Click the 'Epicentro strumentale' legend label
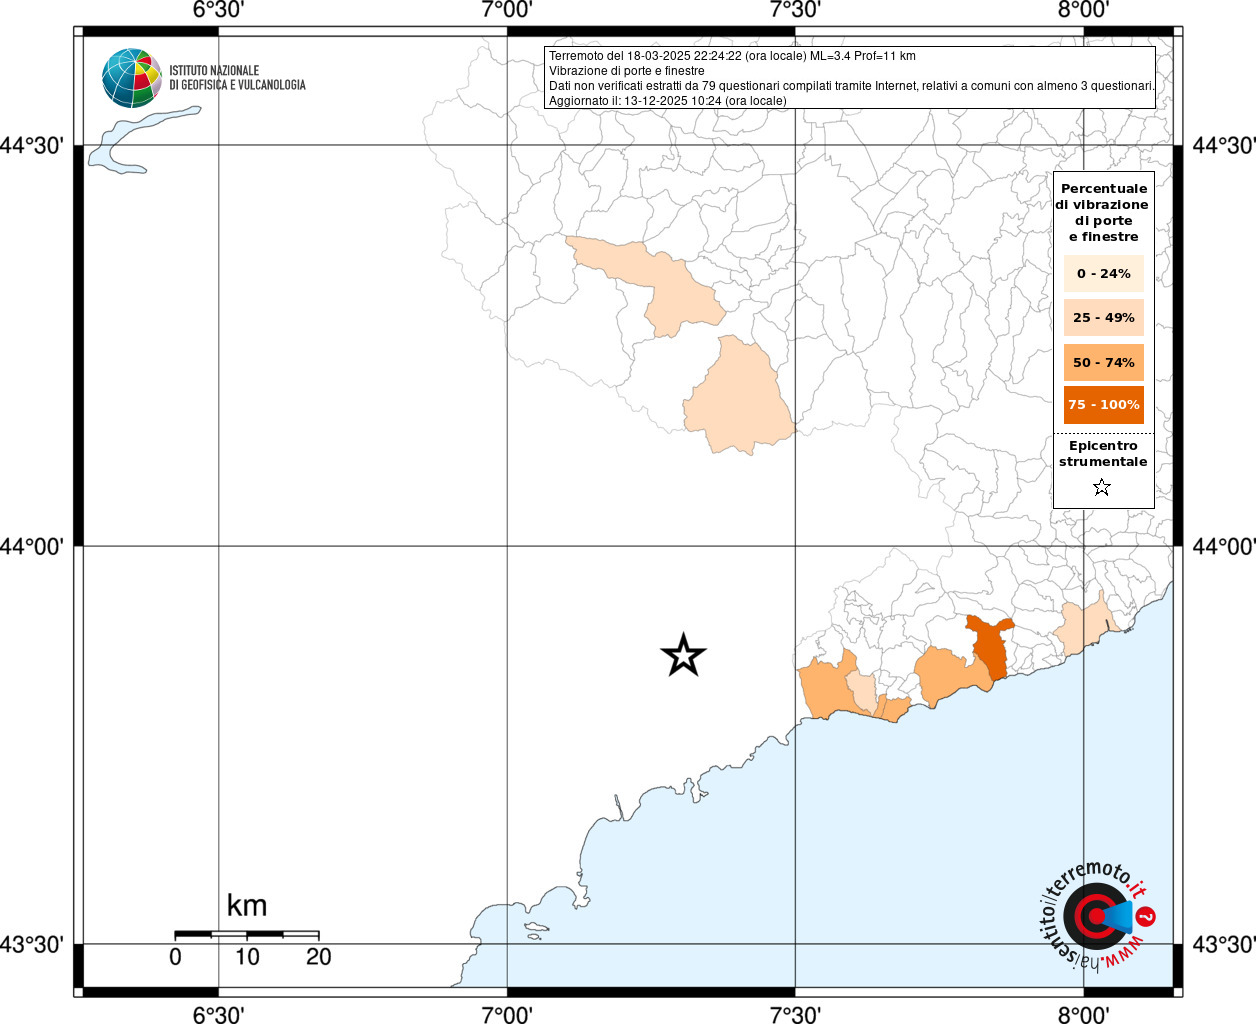This screenshot has height=1024, width=1256. (1103, 454)
